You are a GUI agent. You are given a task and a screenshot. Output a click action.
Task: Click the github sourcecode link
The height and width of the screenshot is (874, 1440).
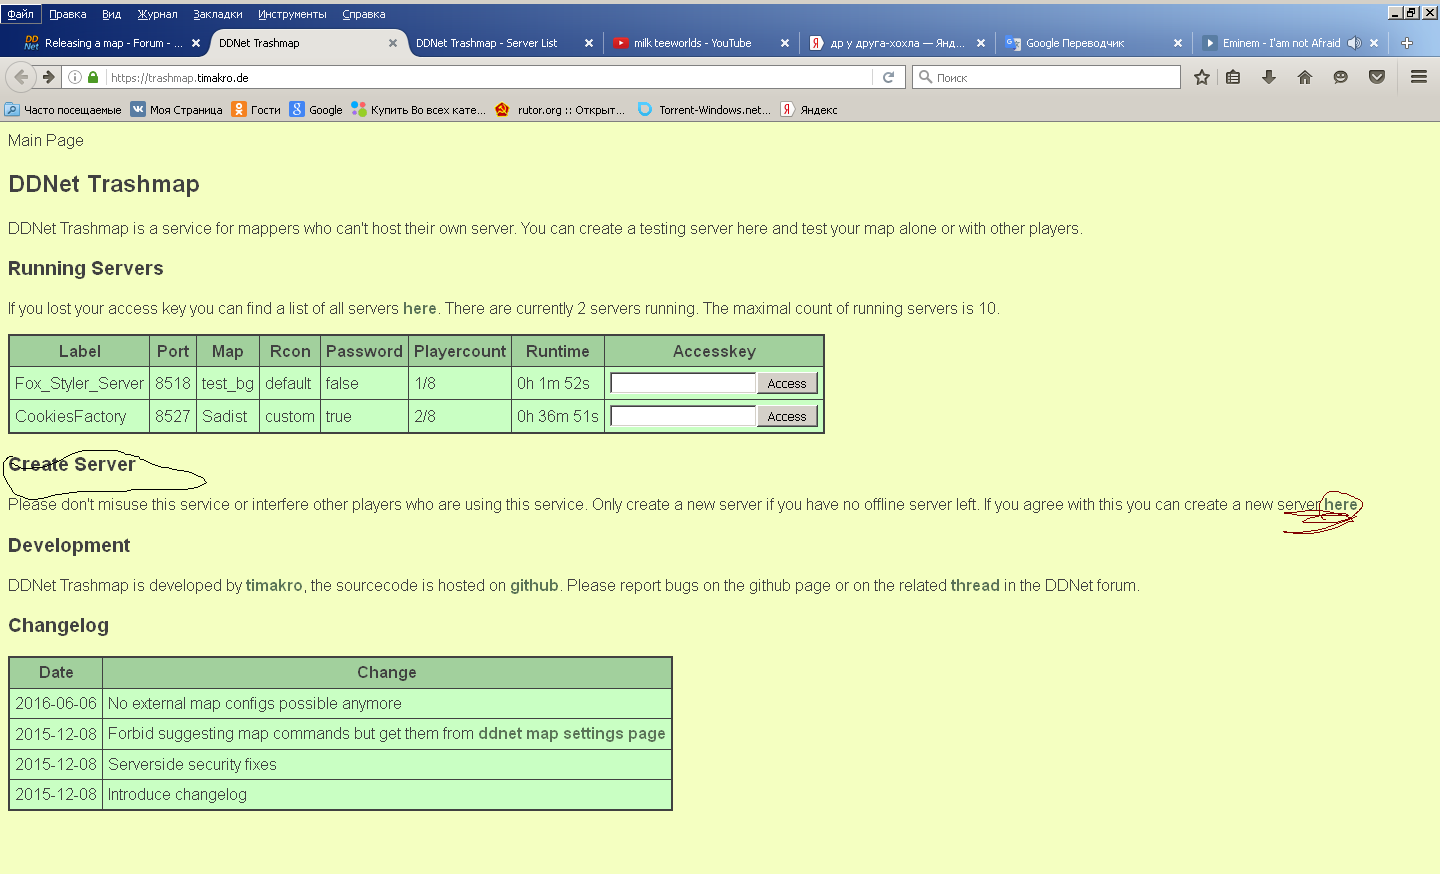coord(533,585)
